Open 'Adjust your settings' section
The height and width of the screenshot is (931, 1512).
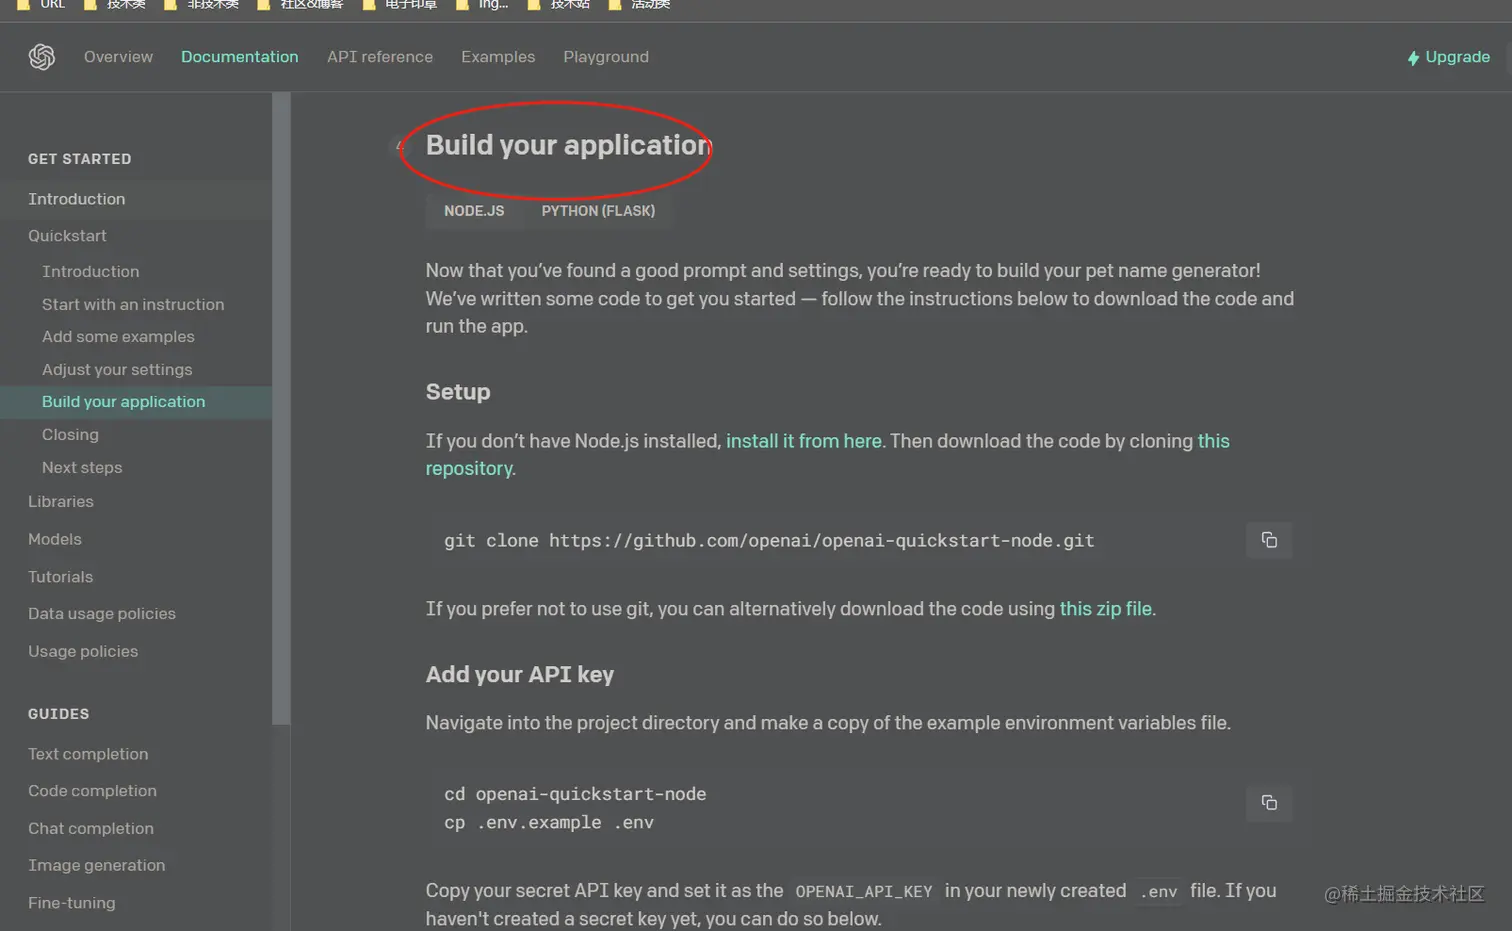click(117, 370)
